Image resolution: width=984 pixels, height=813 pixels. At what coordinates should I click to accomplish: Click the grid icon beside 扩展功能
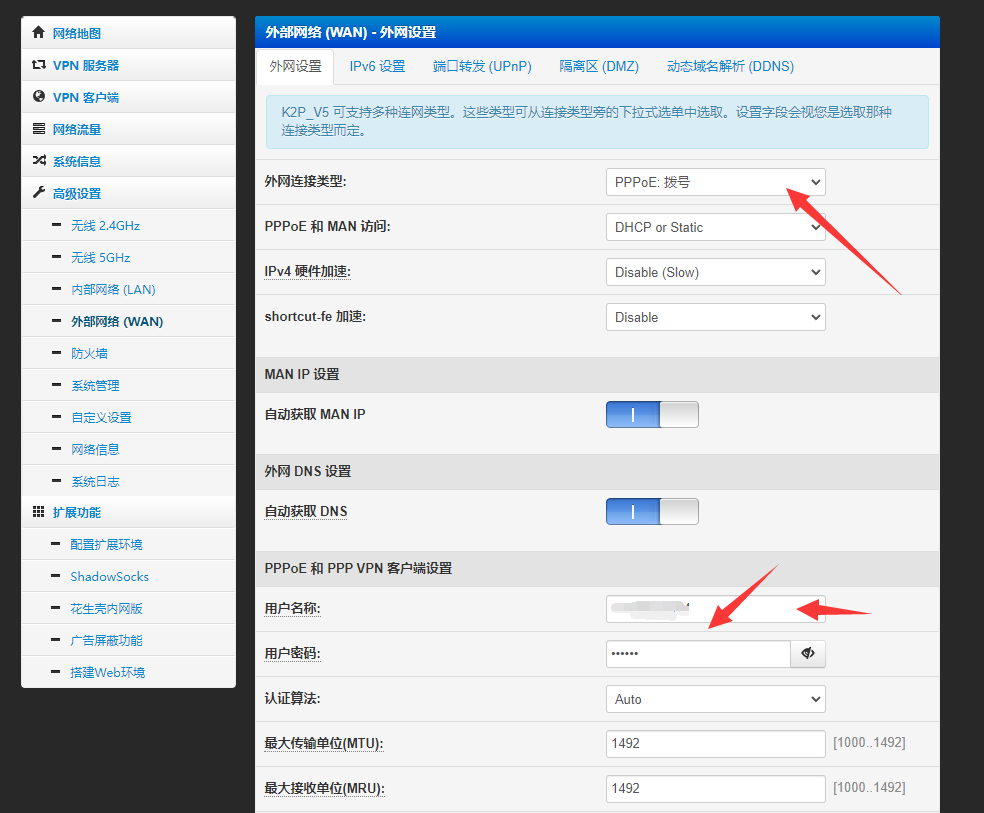pyautogui.click(x=39, y=512)
